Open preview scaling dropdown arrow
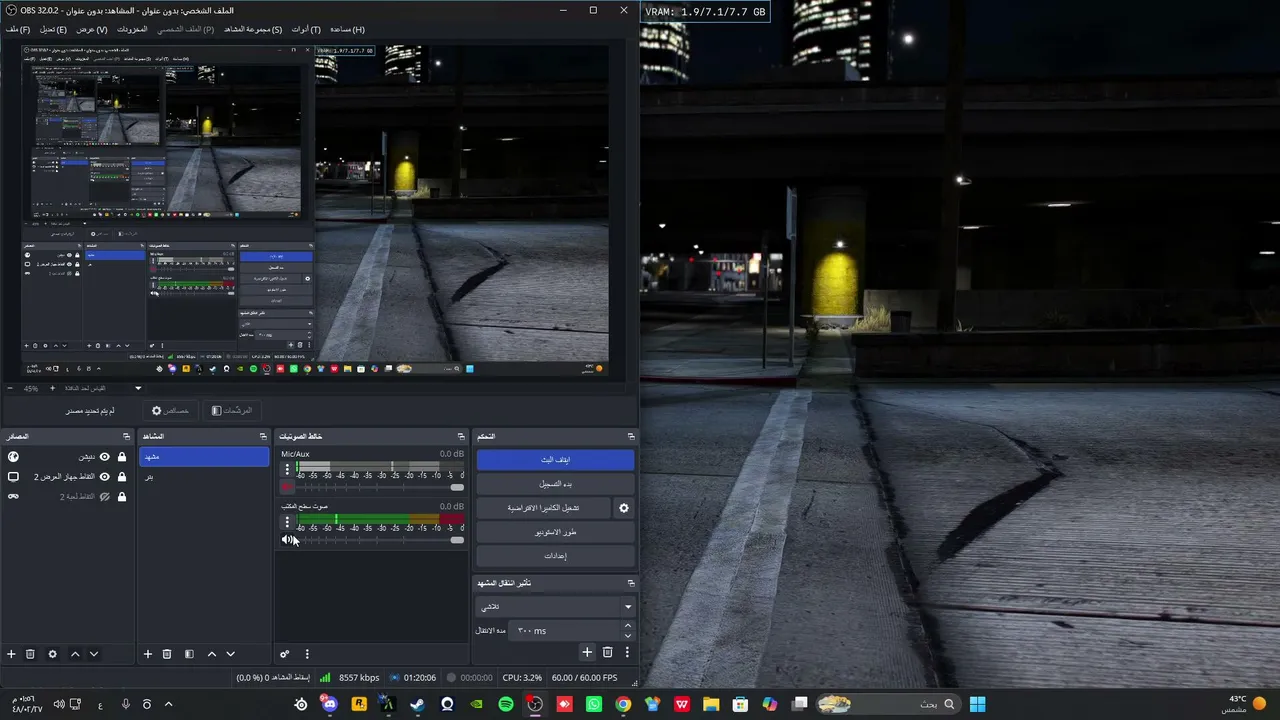Viewport: 1280px width, 720px height. 138,388
